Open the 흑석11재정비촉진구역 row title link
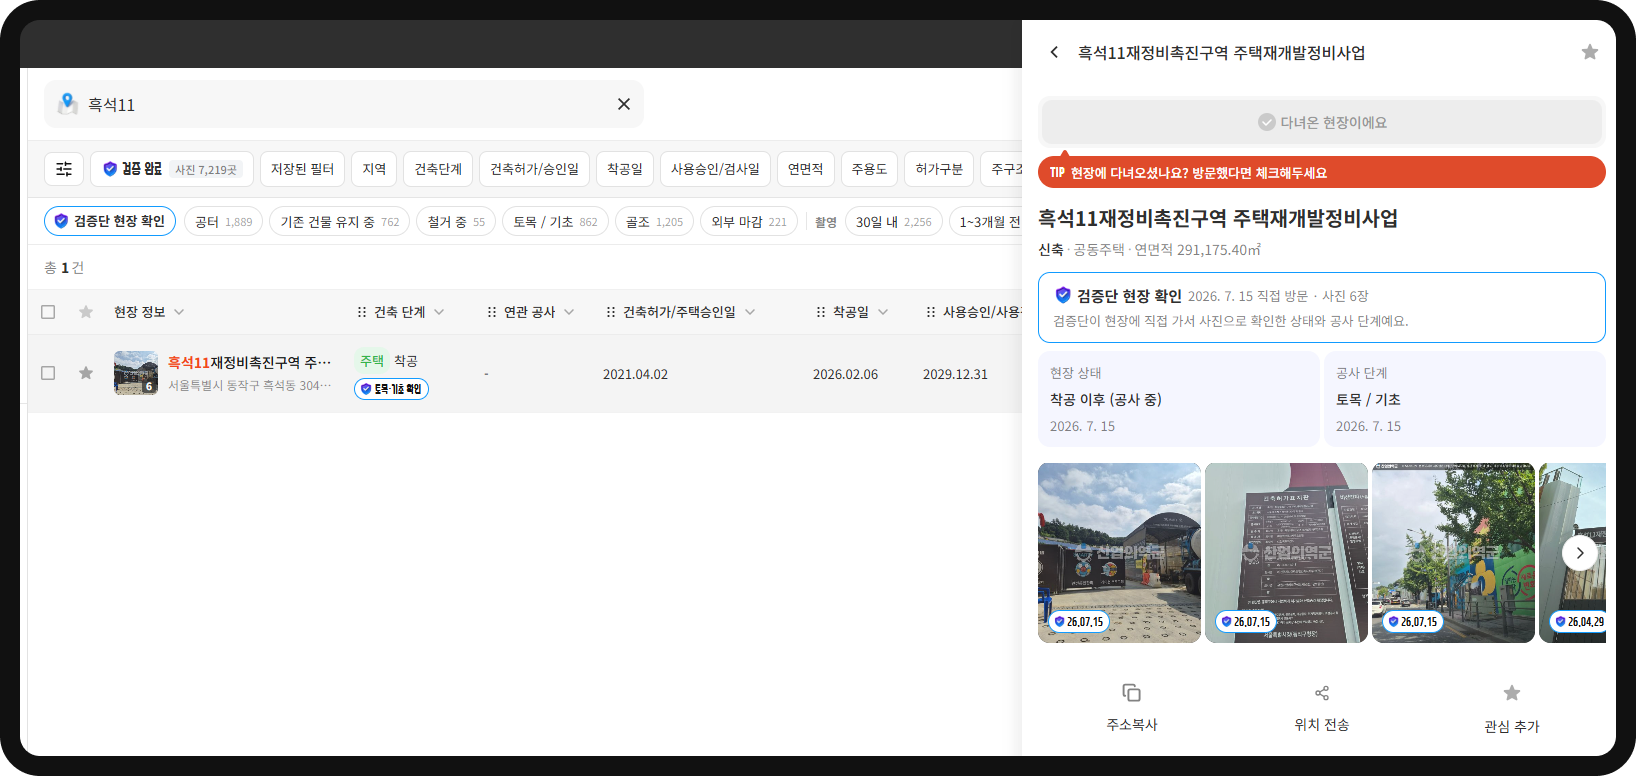The image size is (1636, 776). [x=249, y=362]
